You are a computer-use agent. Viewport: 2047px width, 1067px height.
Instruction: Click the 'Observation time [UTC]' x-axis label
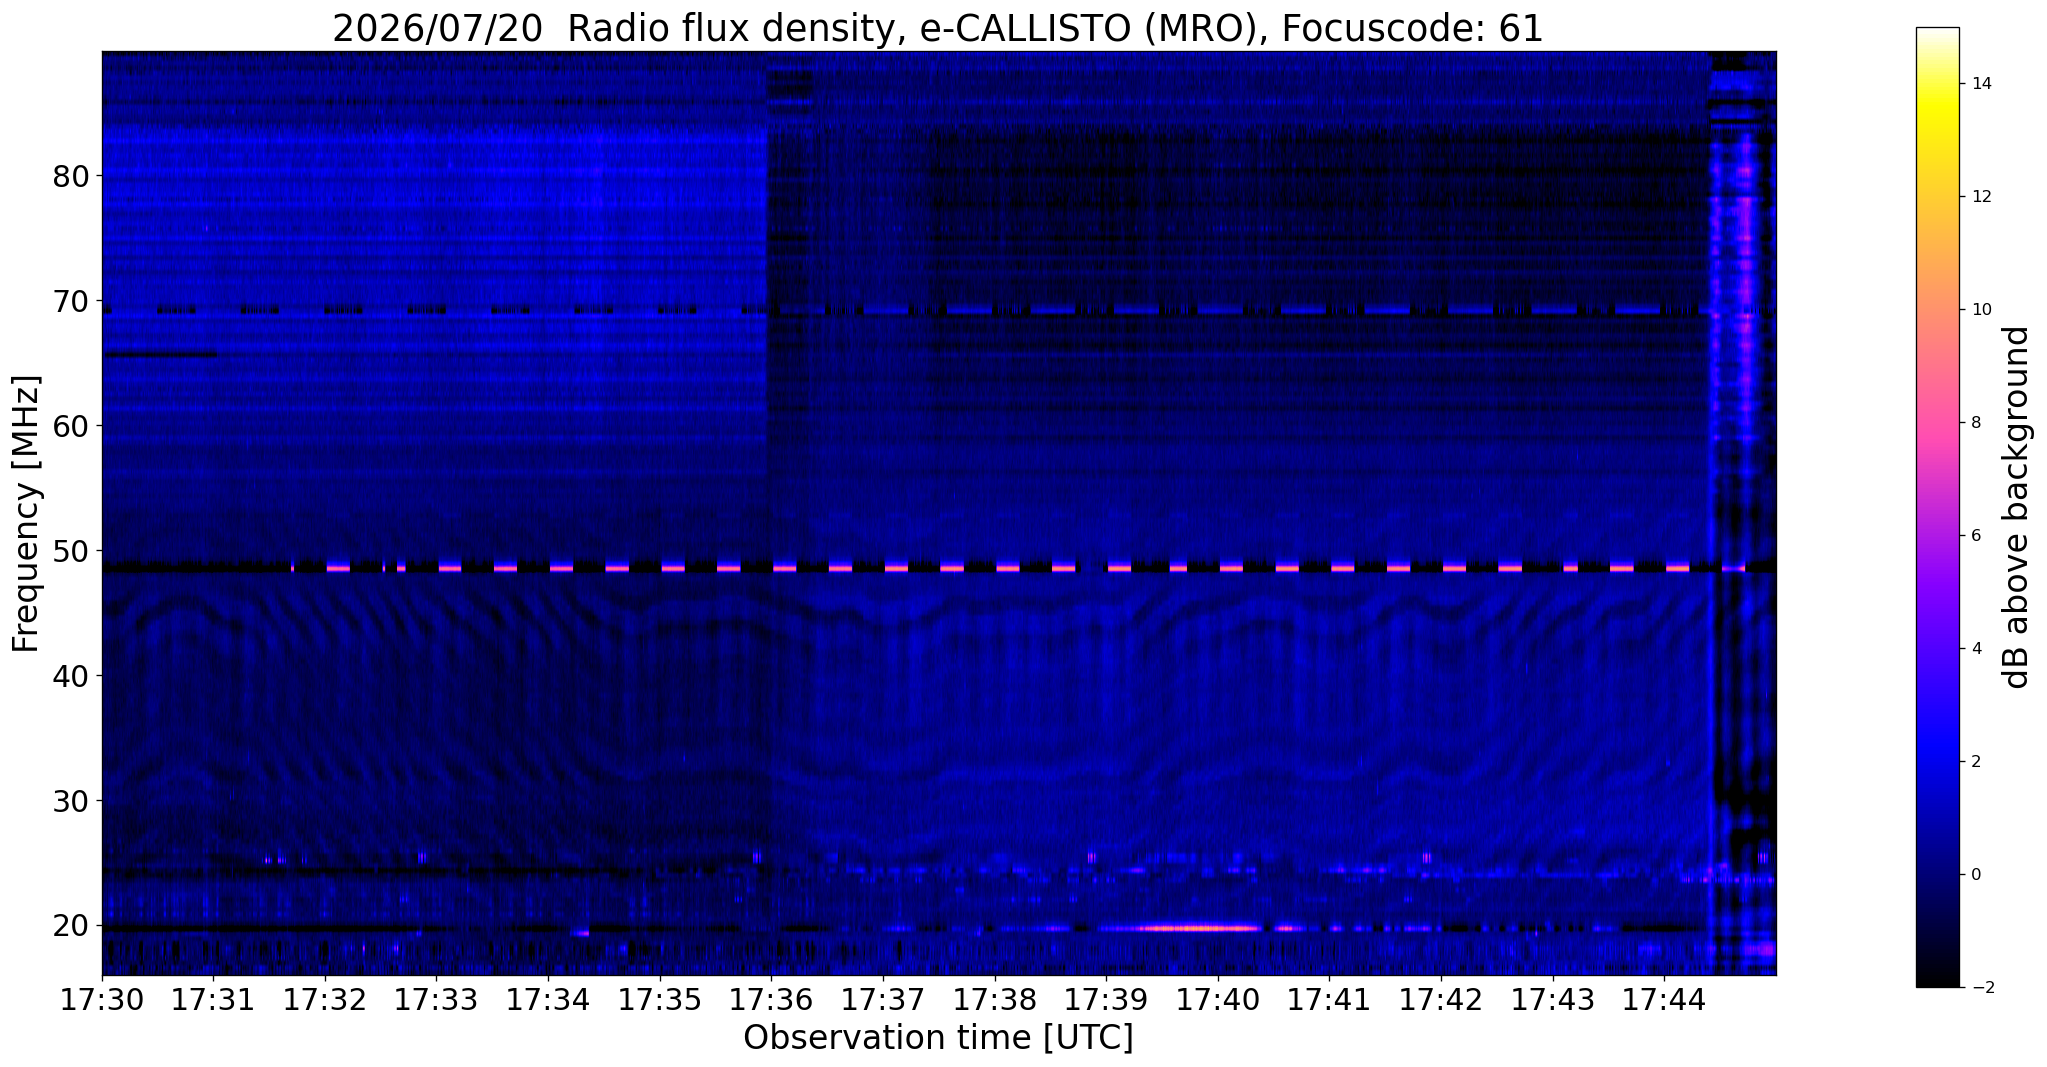pyautogui.click(x=938, y=1038)
